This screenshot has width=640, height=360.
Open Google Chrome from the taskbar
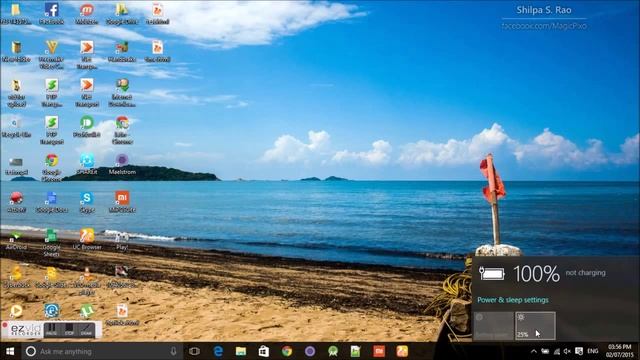tap(287, 351)
